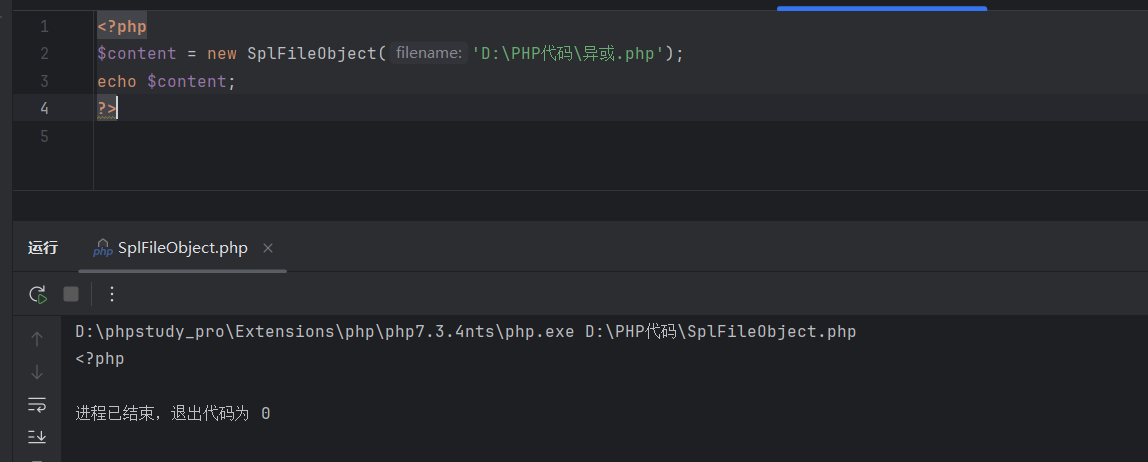Screen dimensions: 1148x462
Task: Toggle scroll to end of output
Action: pyautogui.click(x=37, y=436)
